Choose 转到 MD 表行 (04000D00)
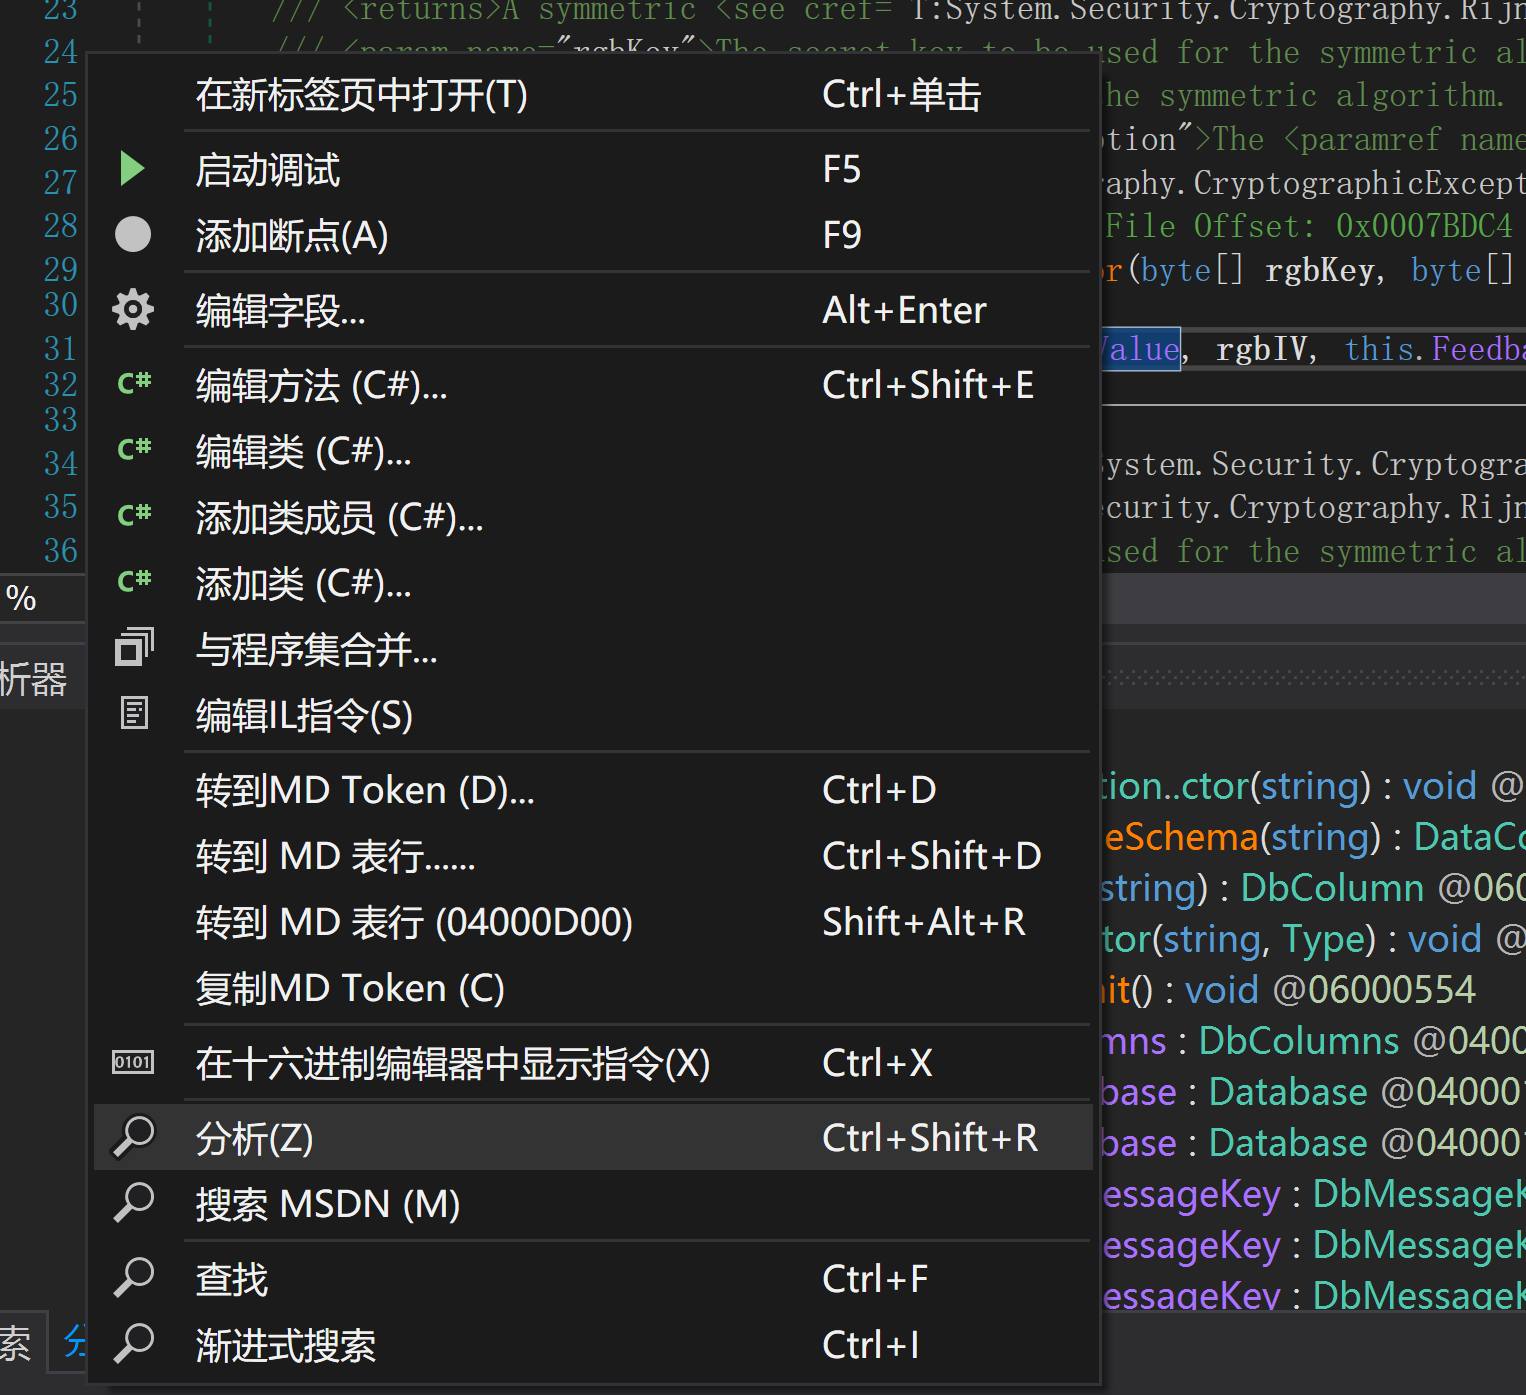The image size is (1526, 1395). 593,922
